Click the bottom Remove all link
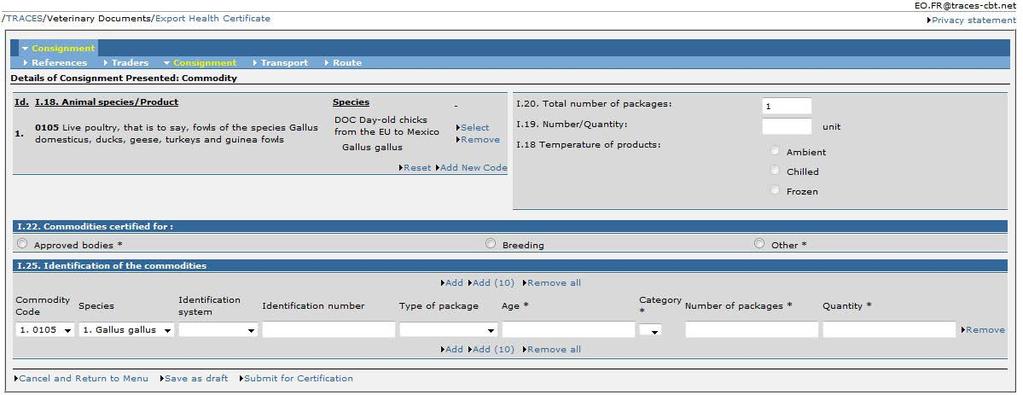This screenshot has height=395, width=1023. [x=554, y=349]
